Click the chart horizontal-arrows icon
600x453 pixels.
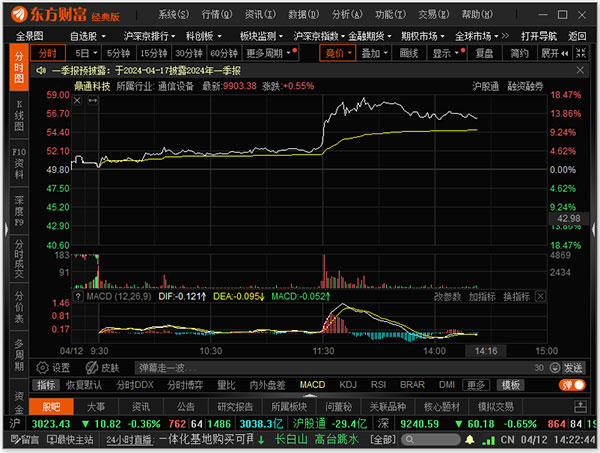click(93, 100)
